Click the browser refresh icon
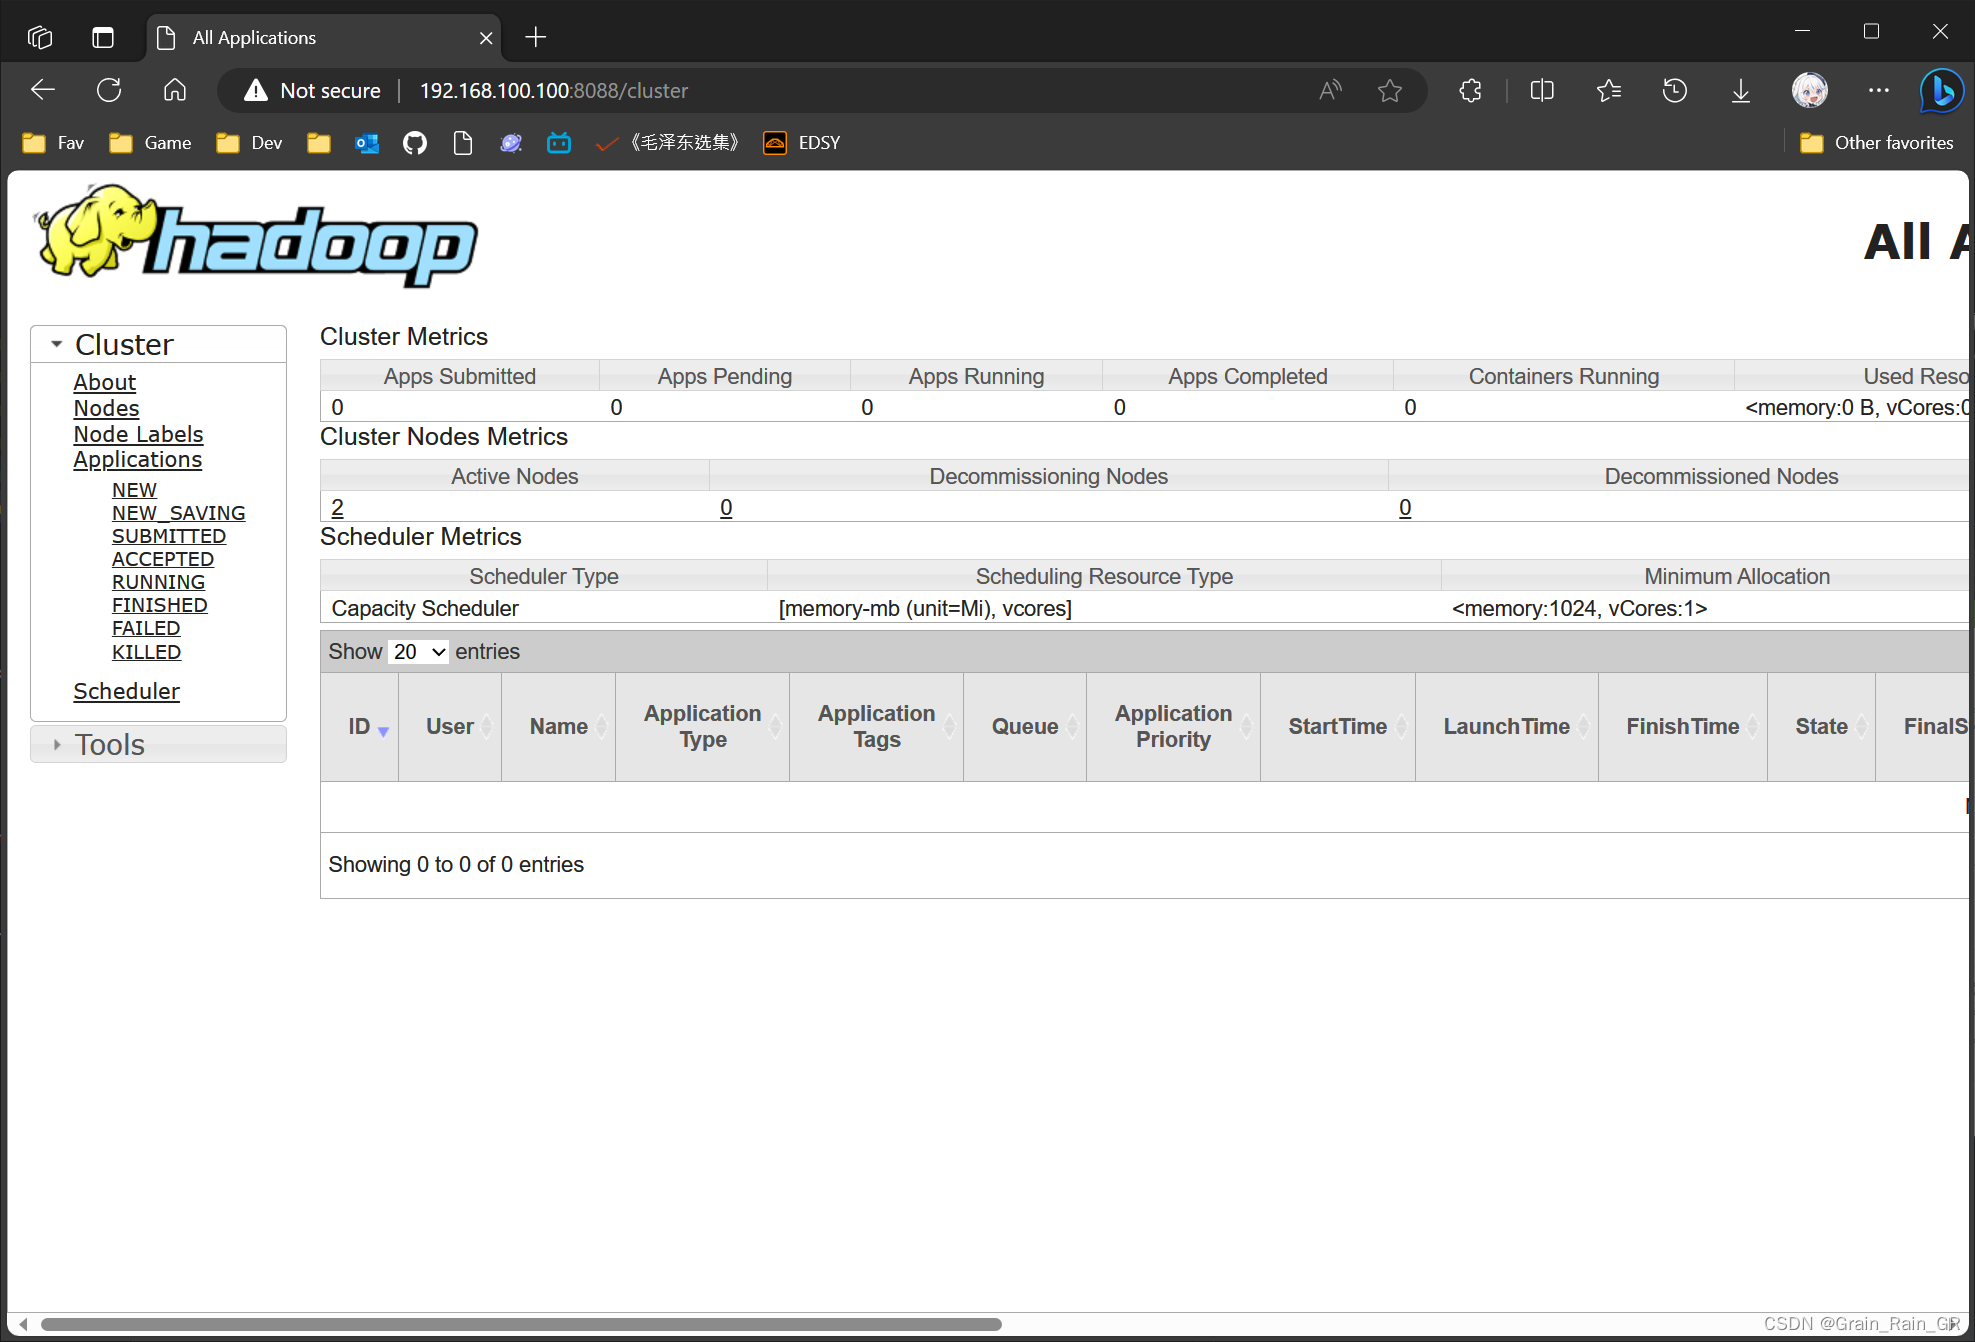This screenshot has height=1342, width=1975. point(109,90)
